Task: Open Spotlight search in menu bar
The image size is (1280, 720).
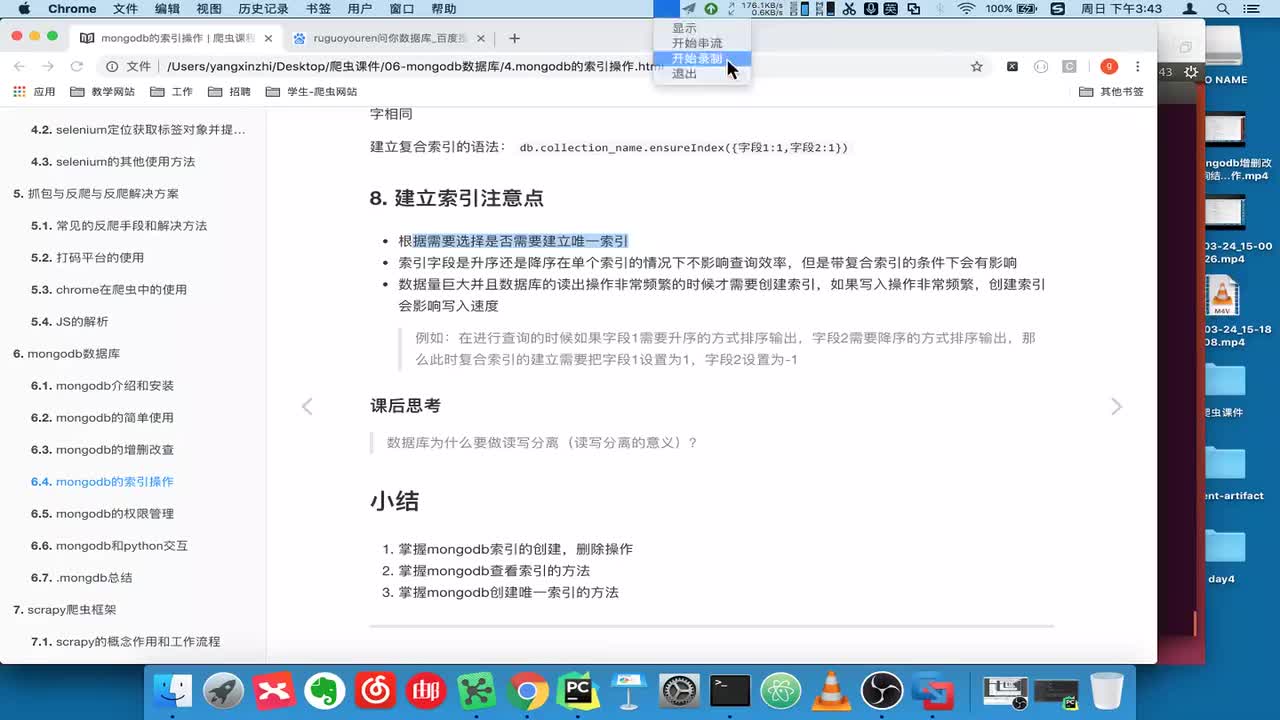Action: coord(1223,9)
